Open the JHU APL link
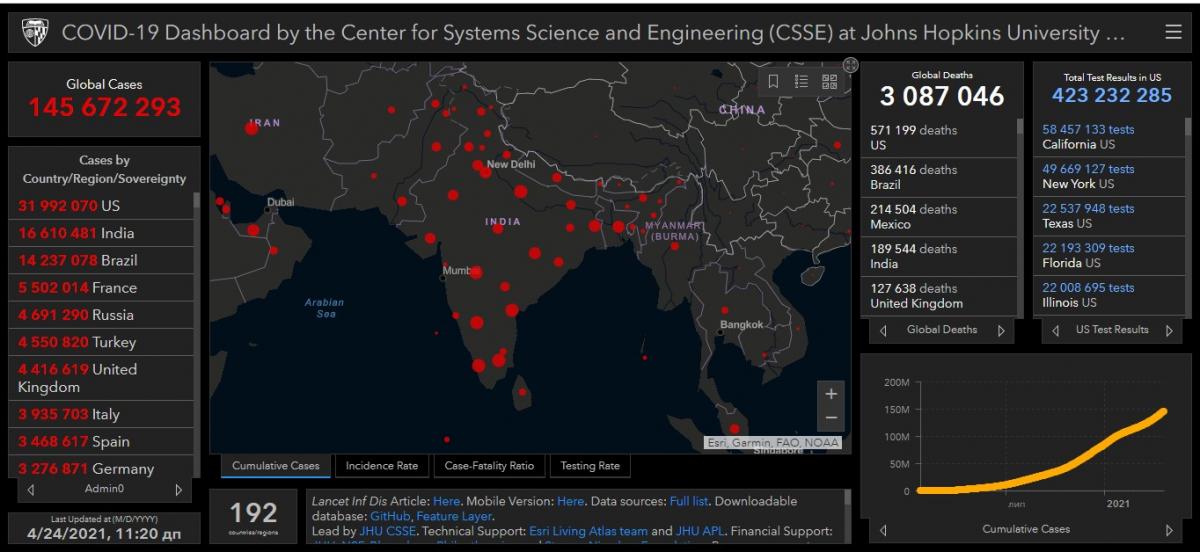 [x=699, y=531]
